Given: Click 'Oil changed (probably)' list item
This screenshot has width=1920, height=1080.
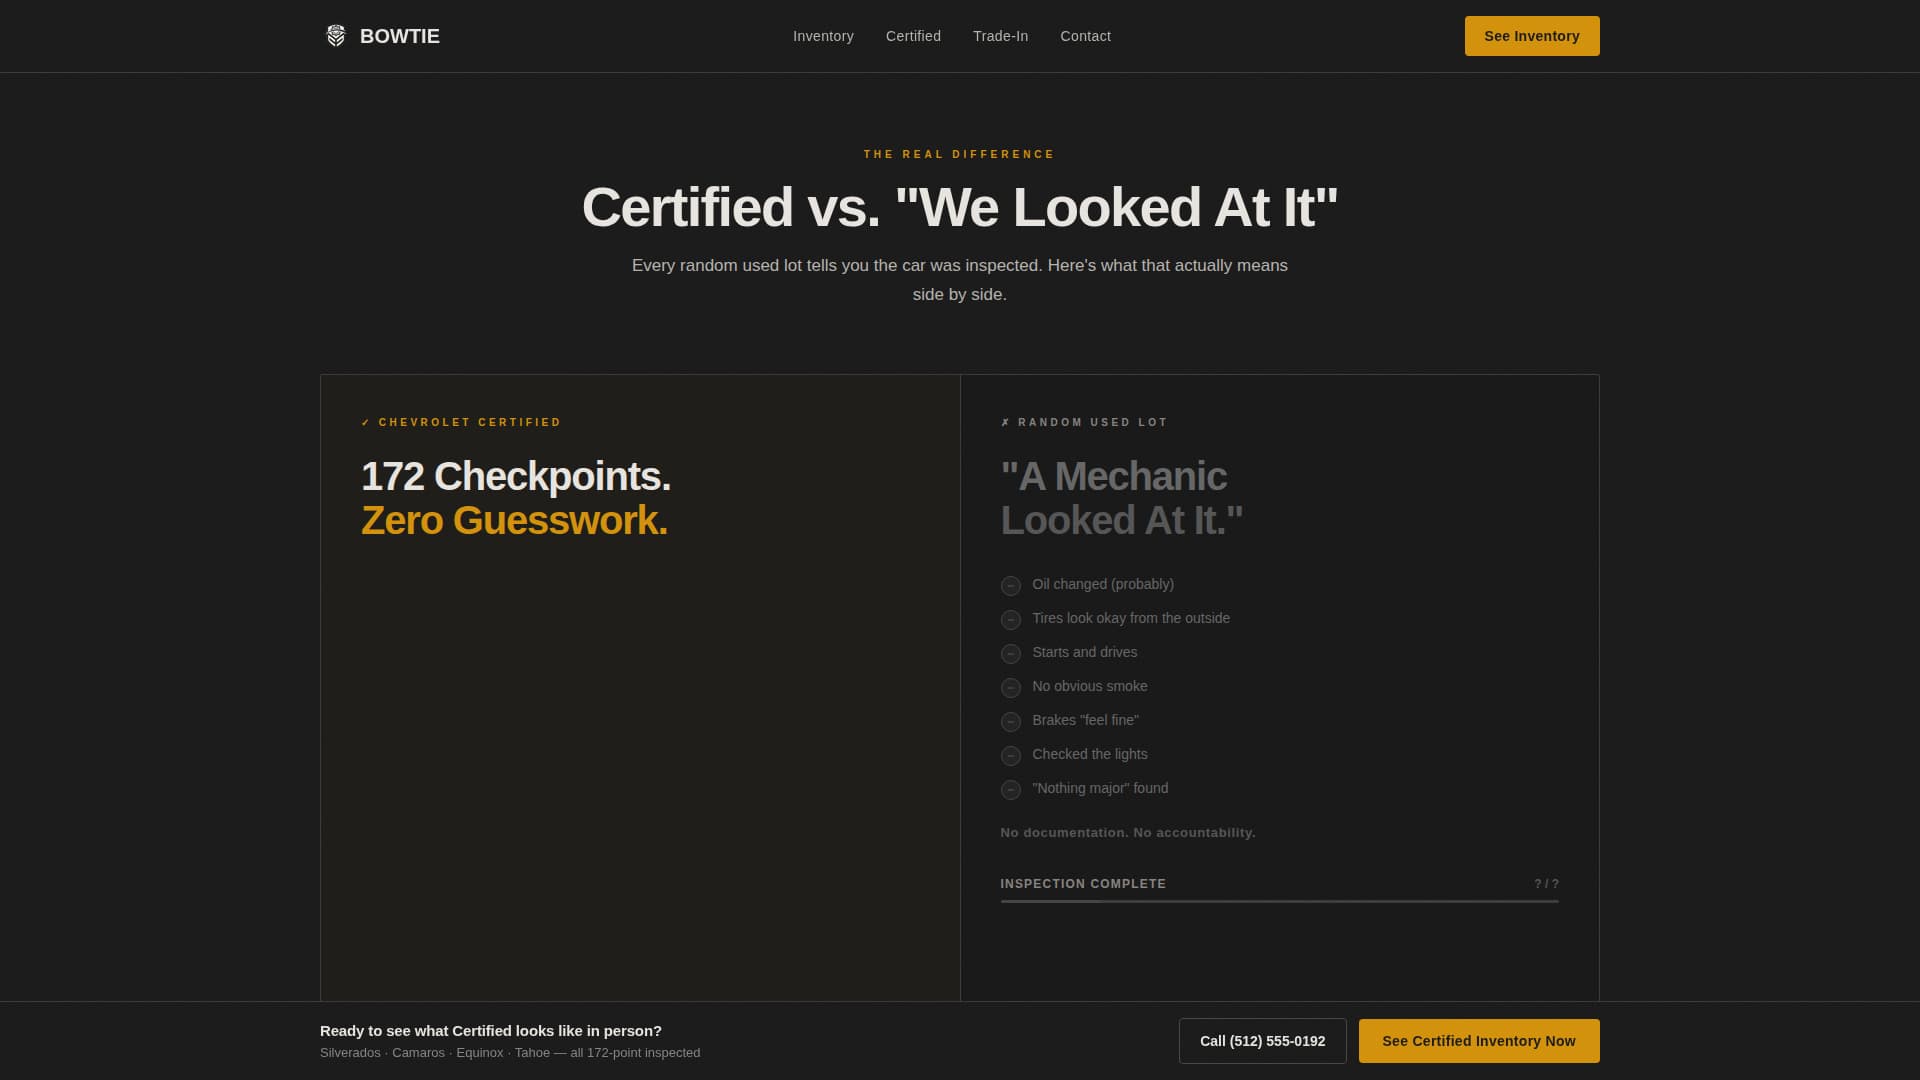Looking at the screenshot, I should [x=1103, y=584].
